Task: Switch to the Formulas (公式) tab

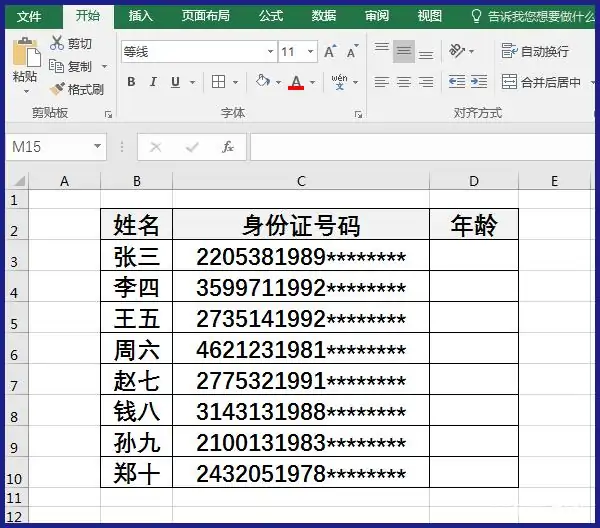Action: pyautogui.click(x=271, y=16)
